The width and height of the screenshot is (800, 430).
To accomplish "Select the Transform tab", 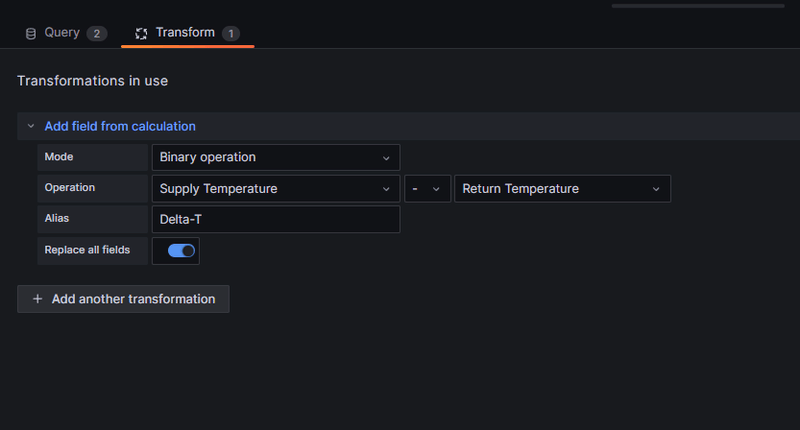I will pos(185,33).
